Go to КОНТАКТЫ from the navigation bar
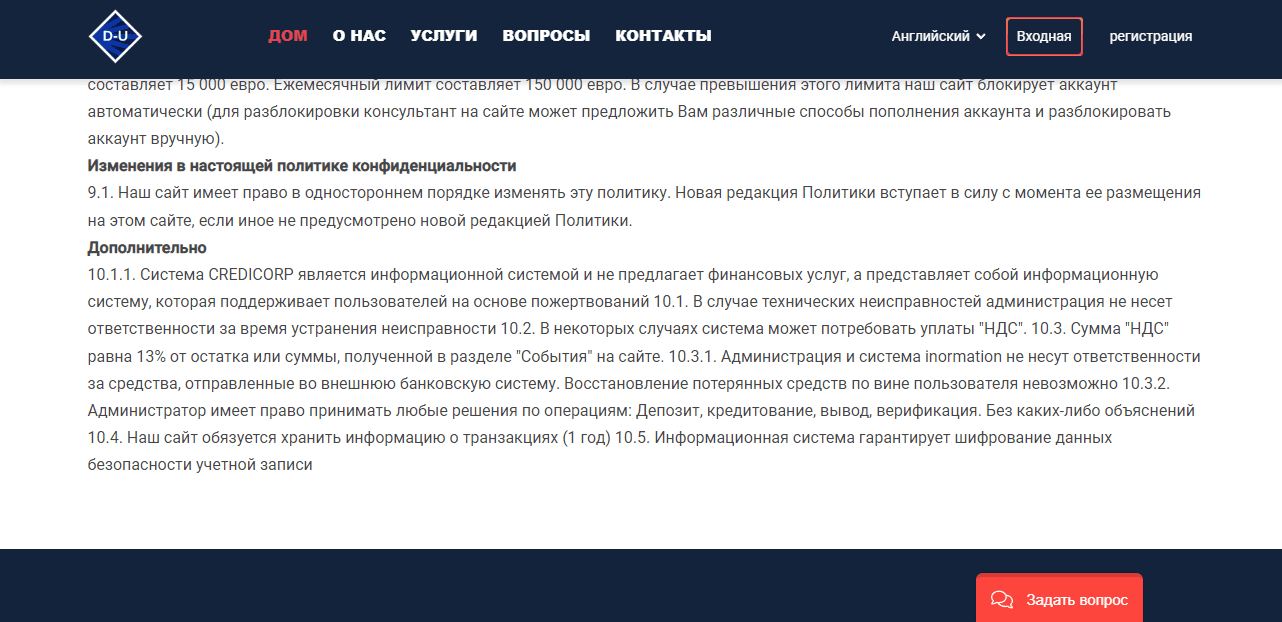Viewport: 1282px width, 622px height. 663,35
